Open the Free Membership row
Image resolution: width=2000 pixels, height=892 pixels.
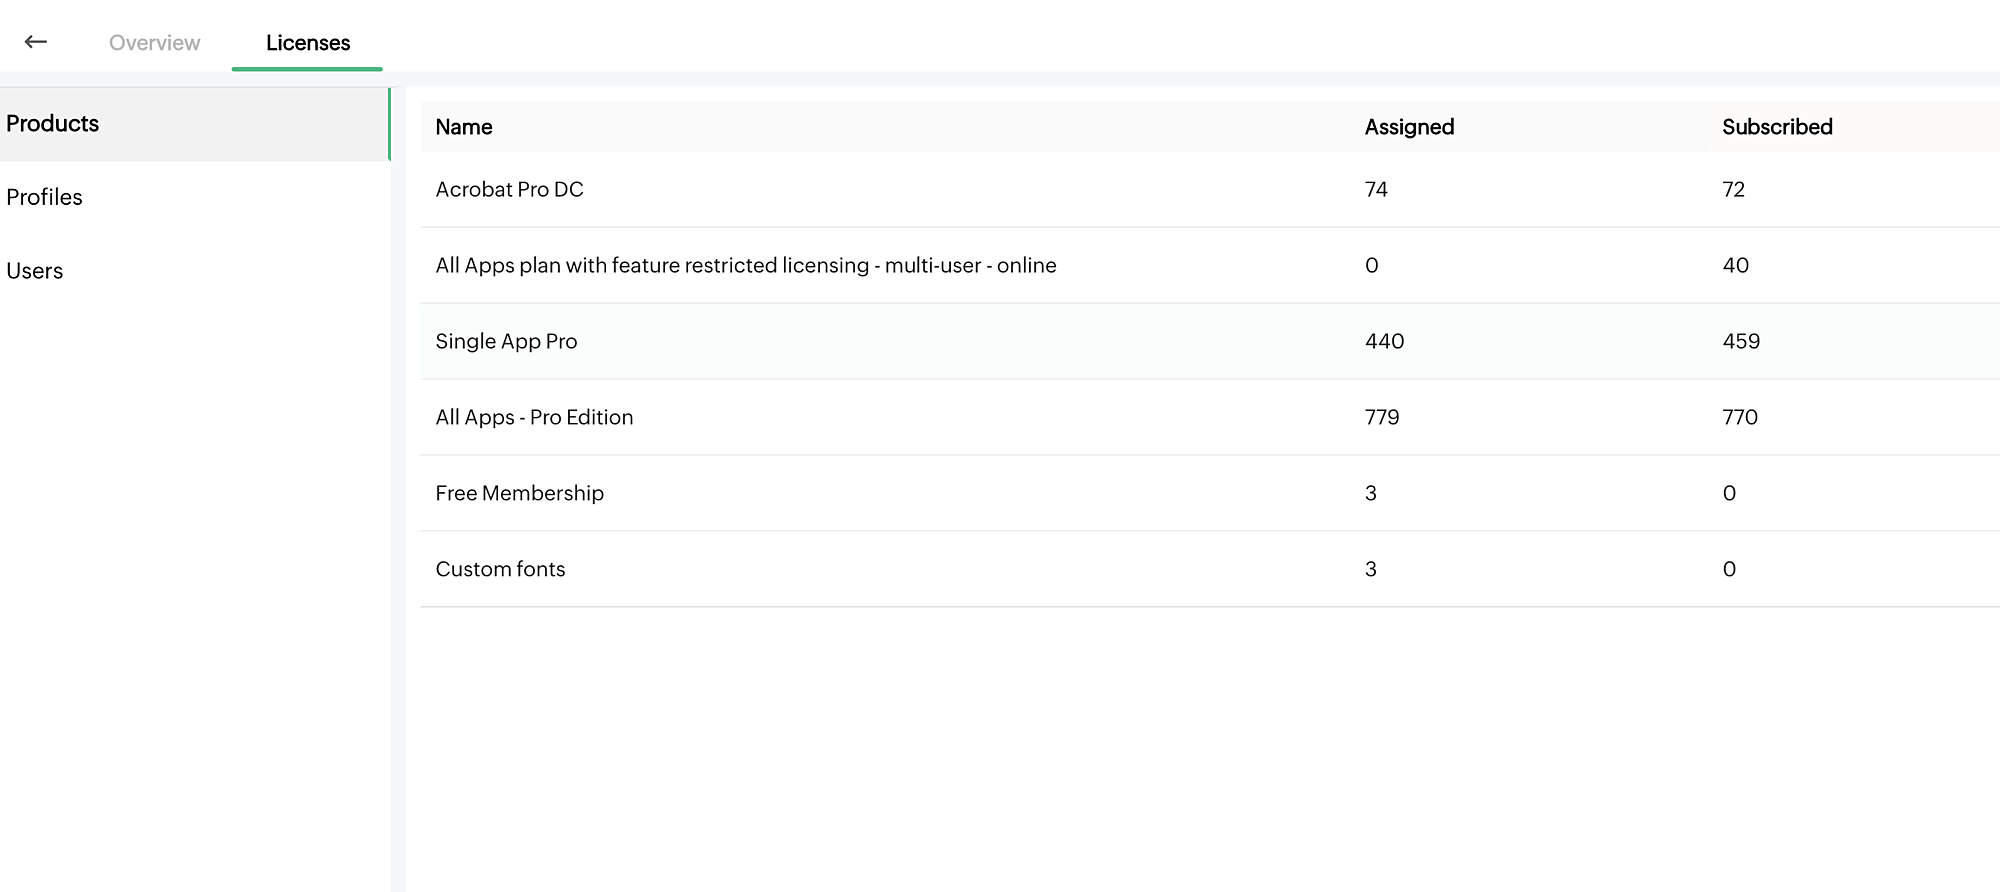pyautogui.click(x=520, y=494)
